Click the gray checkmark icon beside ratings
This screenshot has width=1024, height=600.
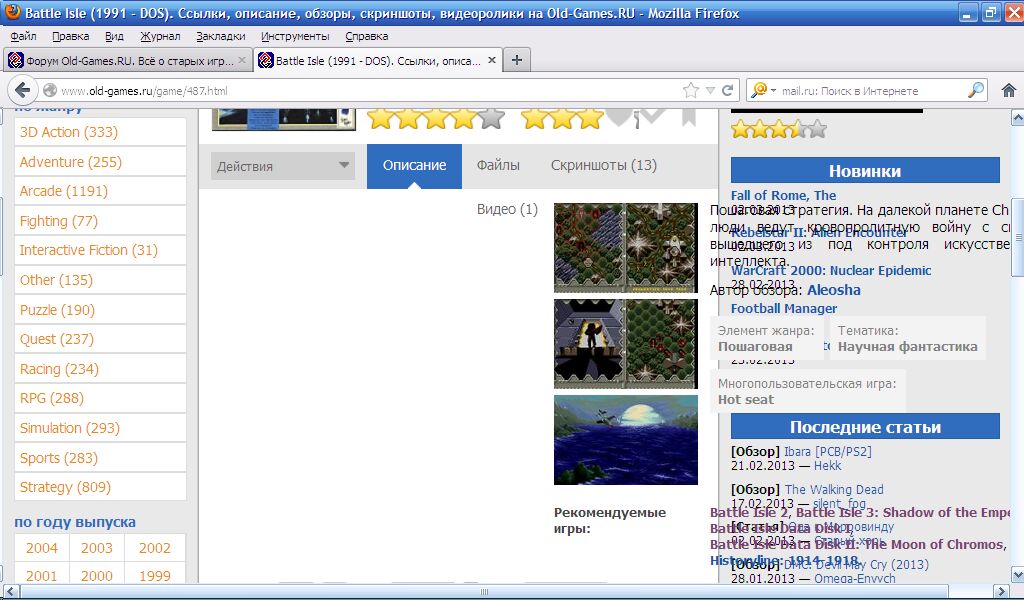652,116
